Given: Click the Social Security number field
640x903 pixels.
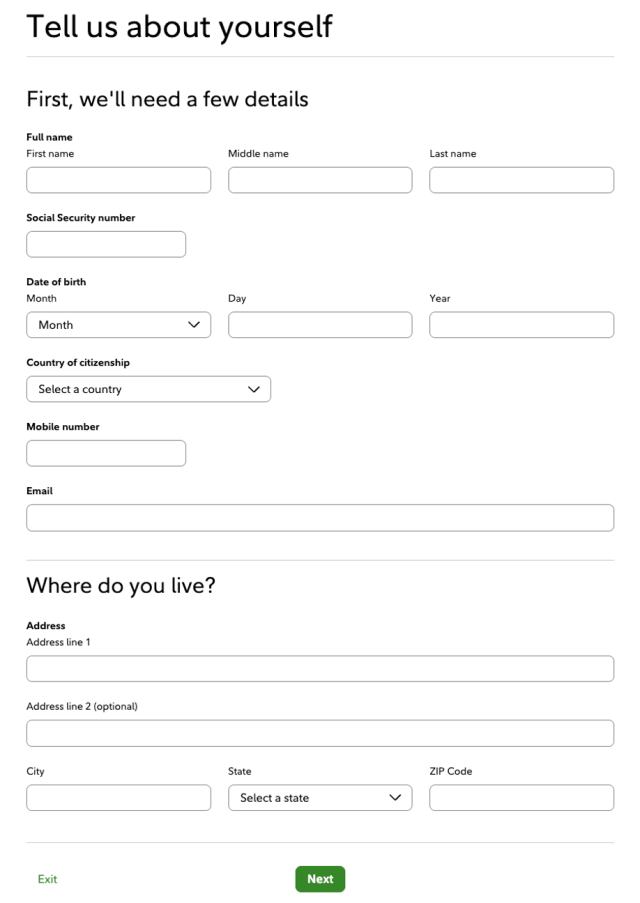Looking at the screenshot, I should point(105,243).
